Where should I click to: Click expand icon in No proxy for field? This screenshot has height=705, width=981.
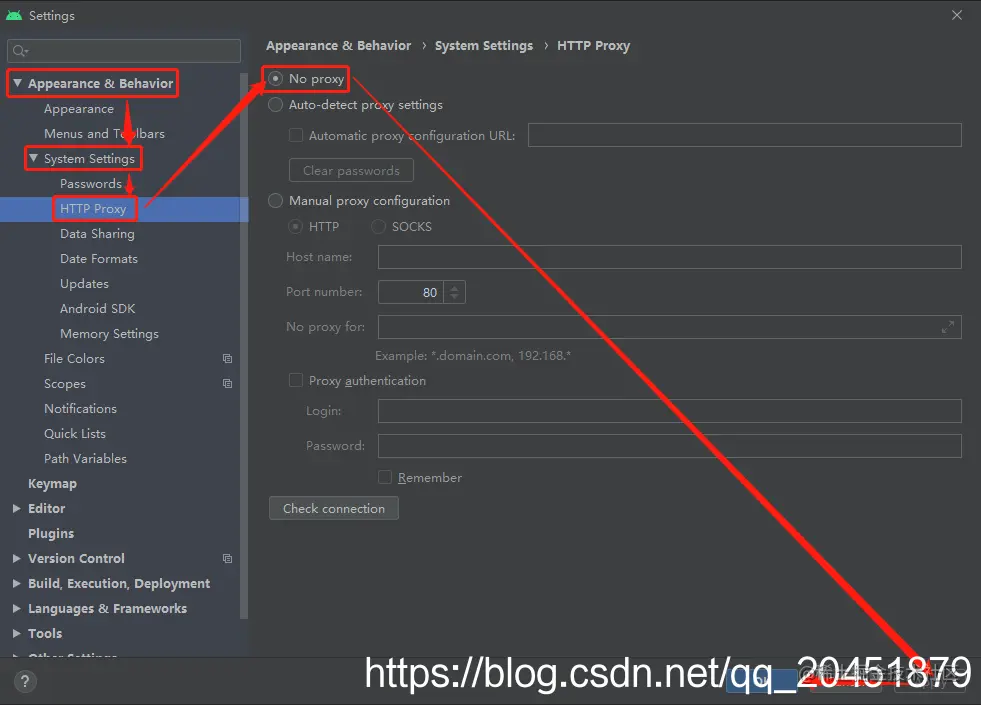click(948, 327)
